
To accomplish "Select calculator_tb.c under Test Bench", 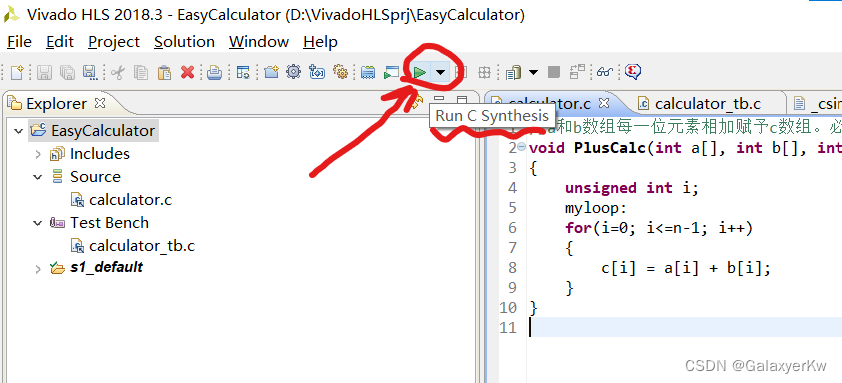I will click(142, 245).
